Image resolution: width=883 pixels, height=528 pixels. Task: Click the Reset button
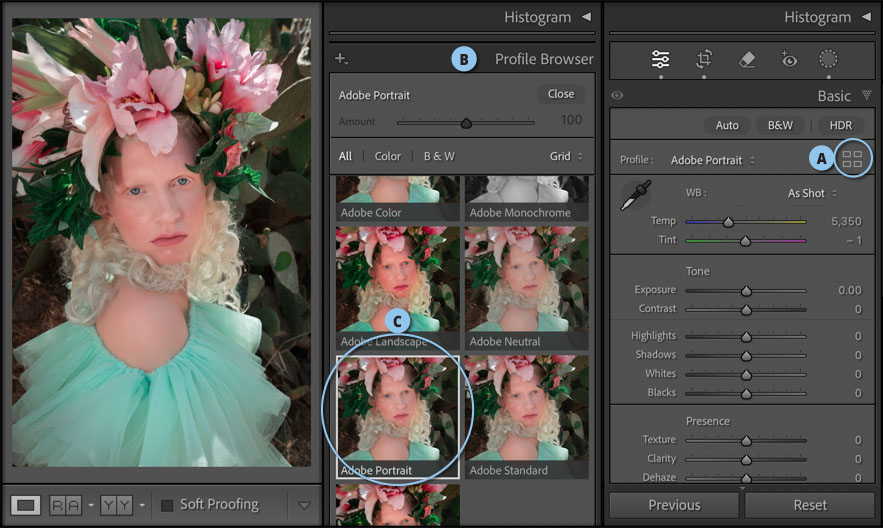pyautogui.click(x=810, y=505)
